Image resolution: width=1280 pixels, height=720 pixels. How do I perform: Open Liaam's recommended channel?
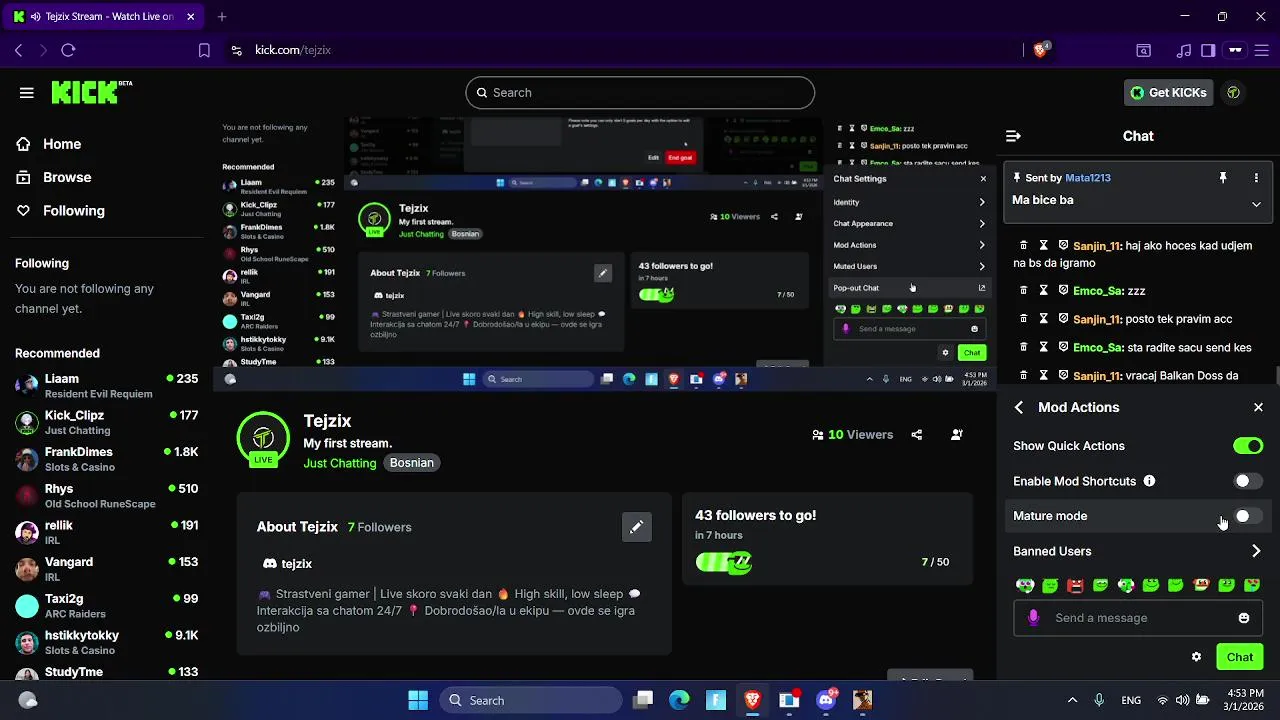107,386
